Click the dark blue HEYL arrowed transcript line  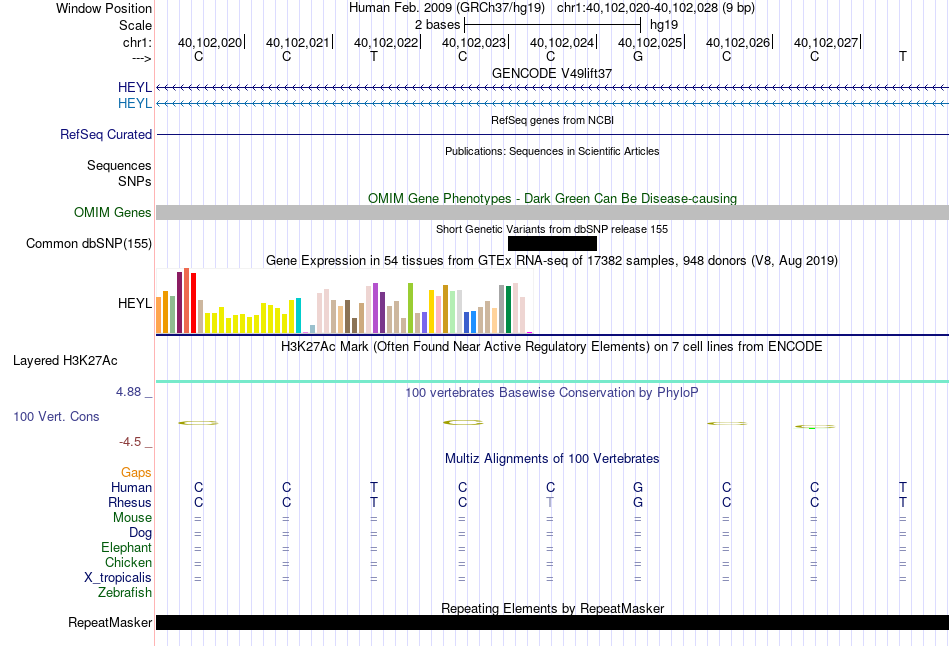(553, 88)
